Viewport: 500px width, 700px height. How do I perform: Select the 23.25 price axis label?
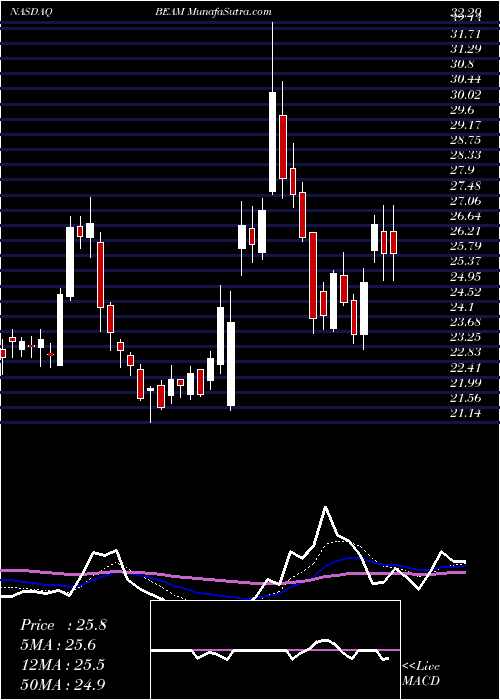pyautogui.click(x=466, y=338)
